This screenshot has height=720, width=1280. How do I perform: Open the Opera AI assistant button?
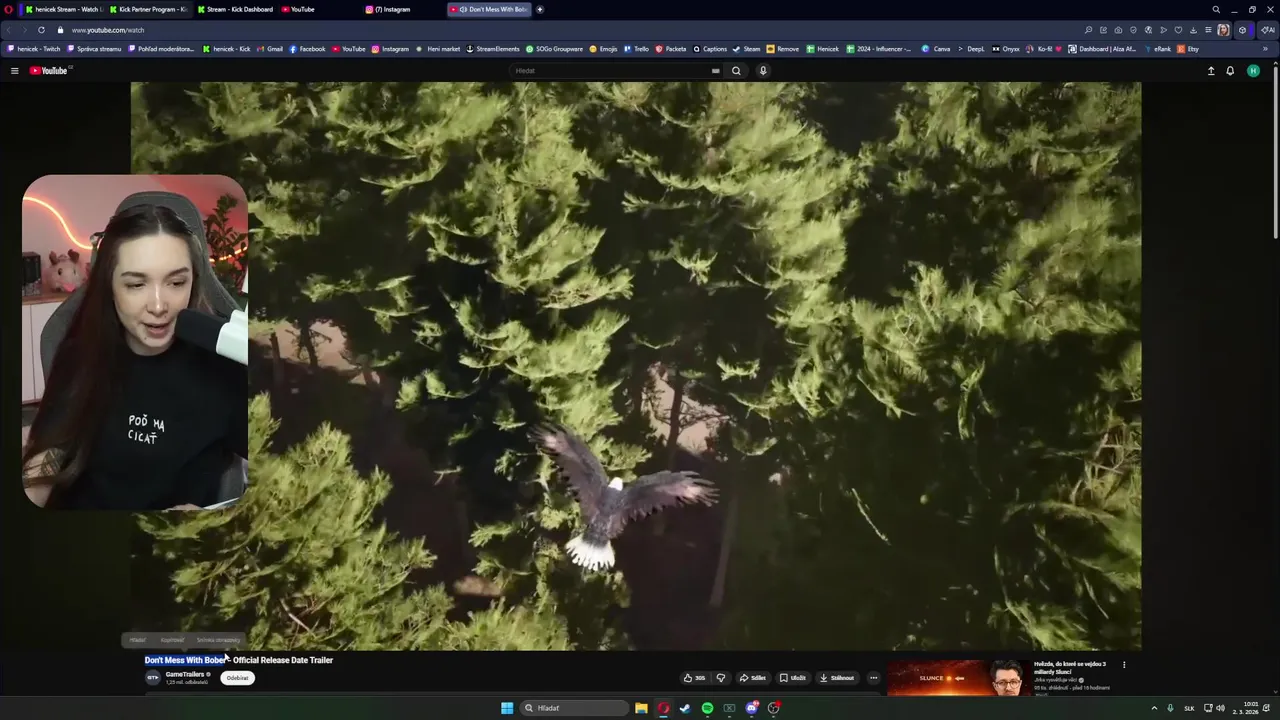(x=1268, y=30)
